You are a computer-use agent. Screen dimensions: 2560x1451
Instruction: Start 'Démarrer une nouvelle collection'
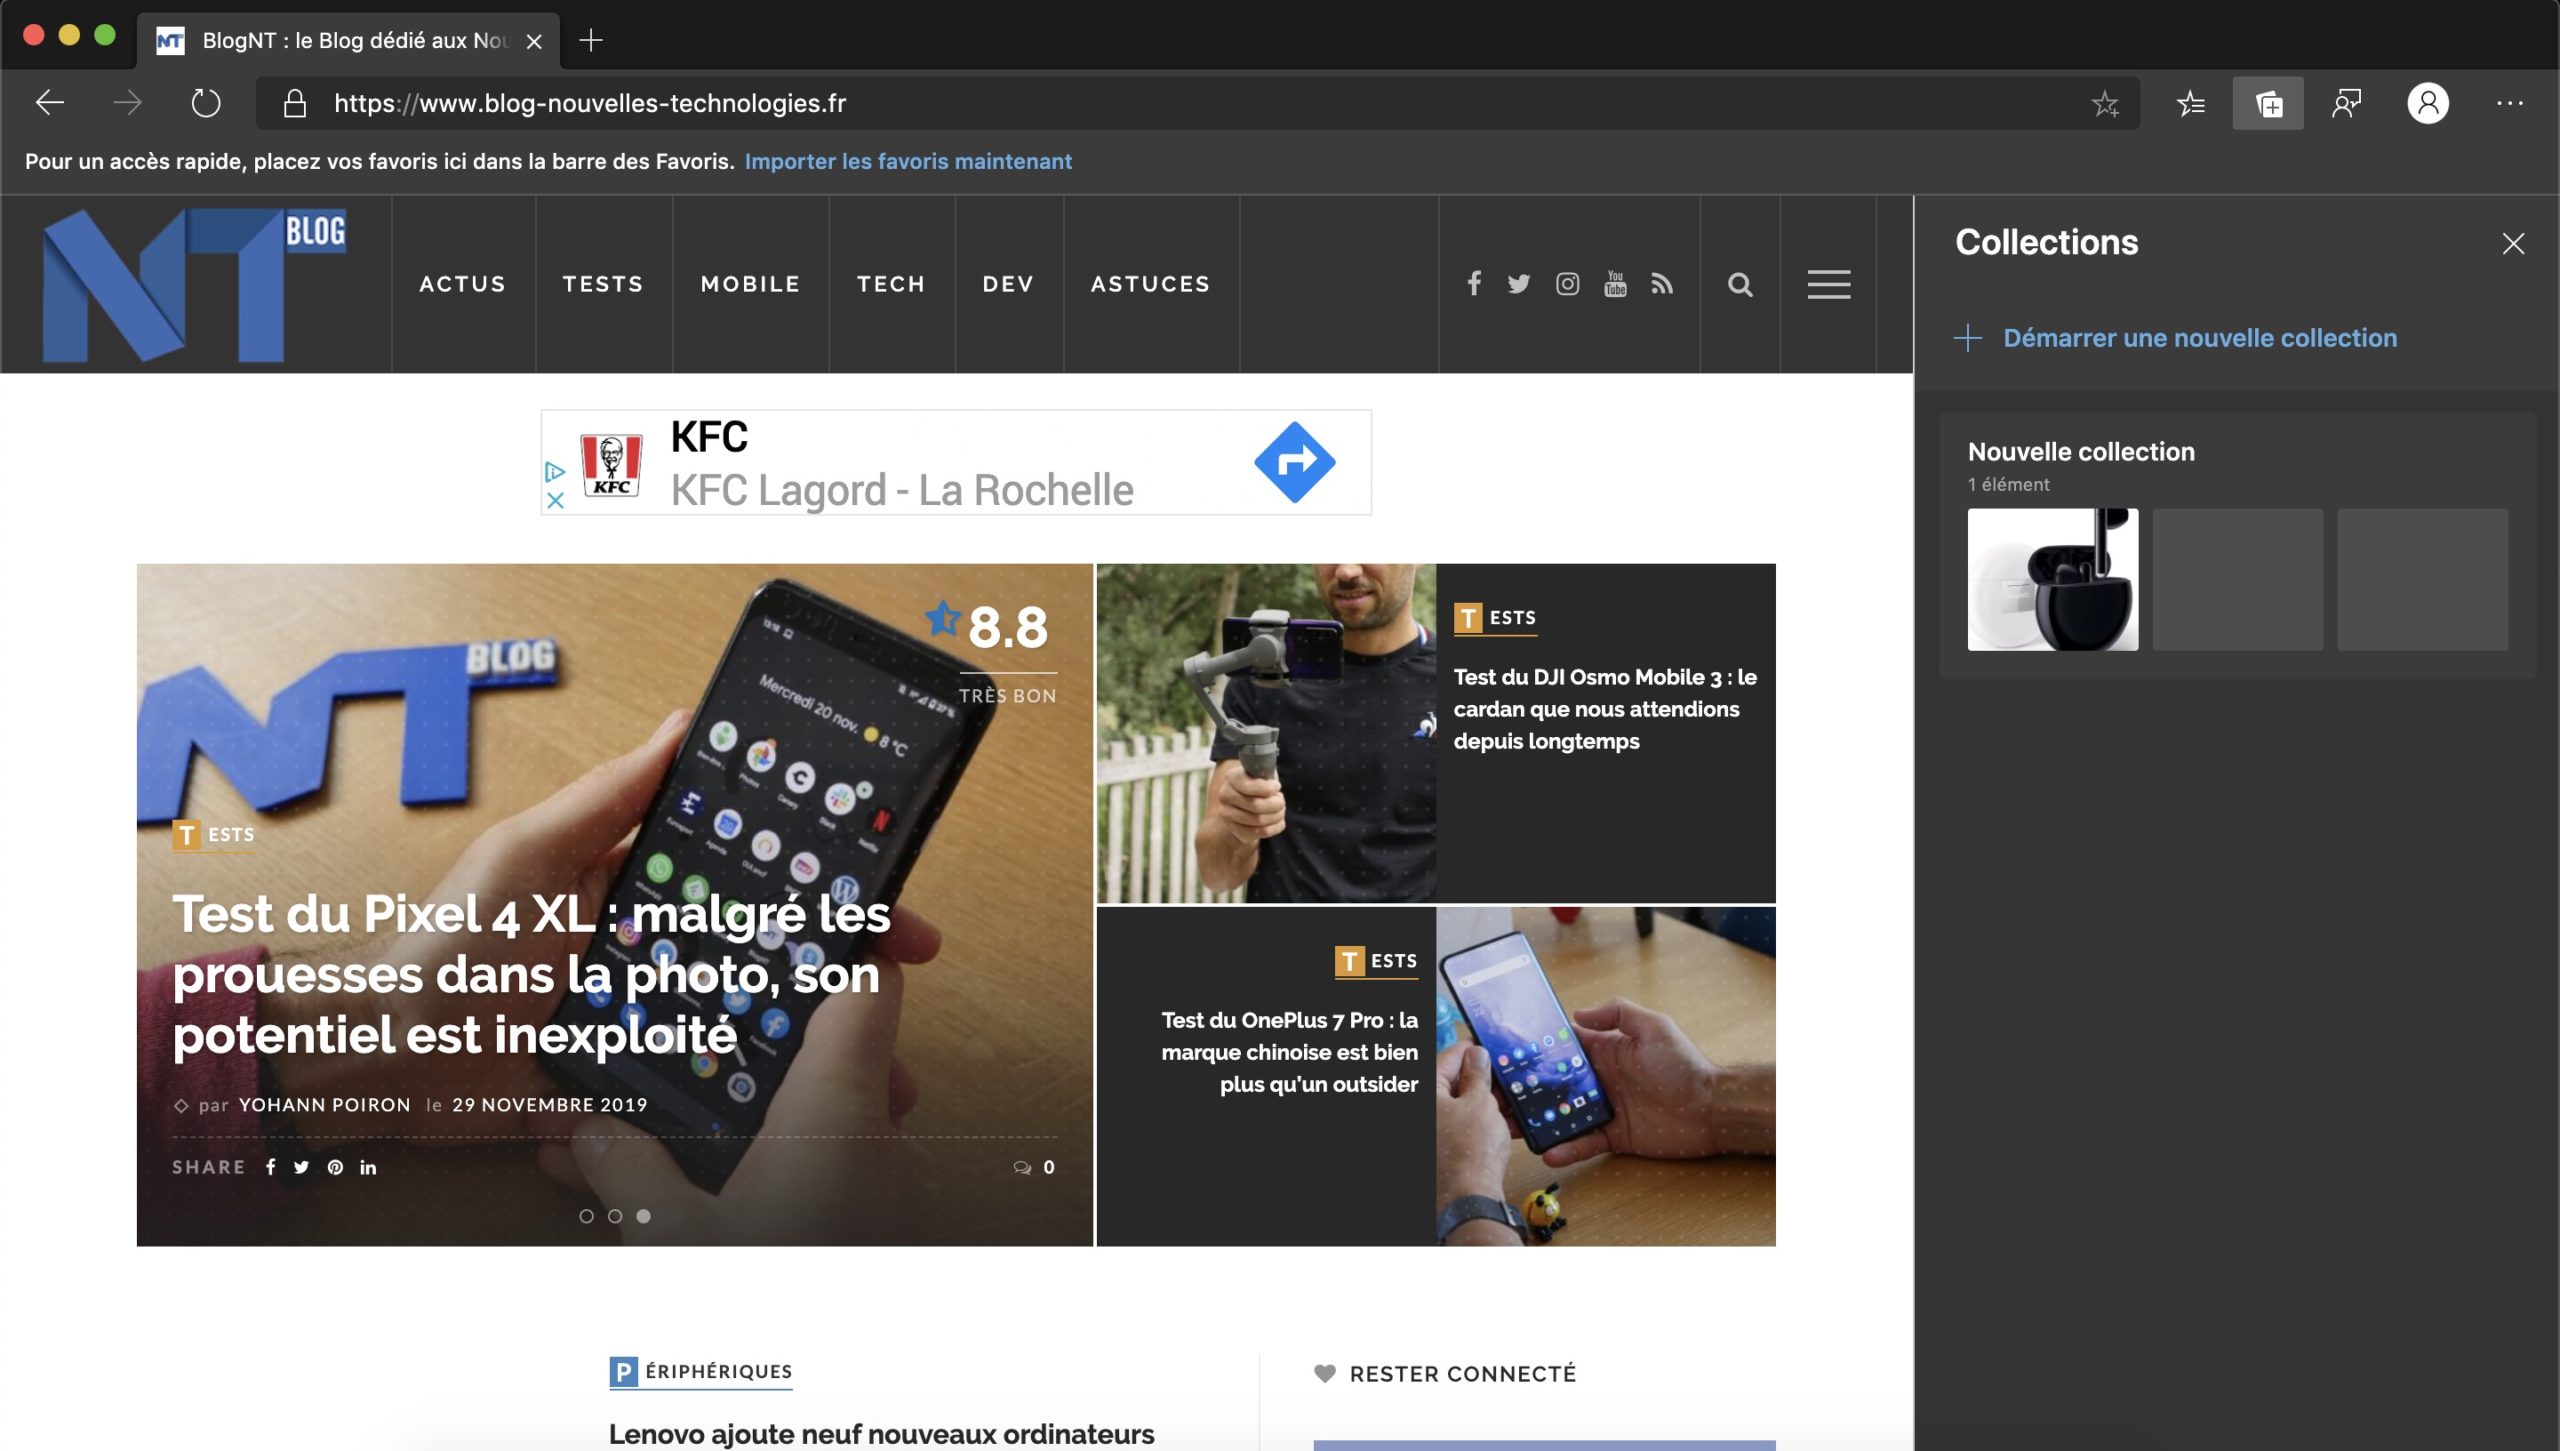(x=2199, y=338)
